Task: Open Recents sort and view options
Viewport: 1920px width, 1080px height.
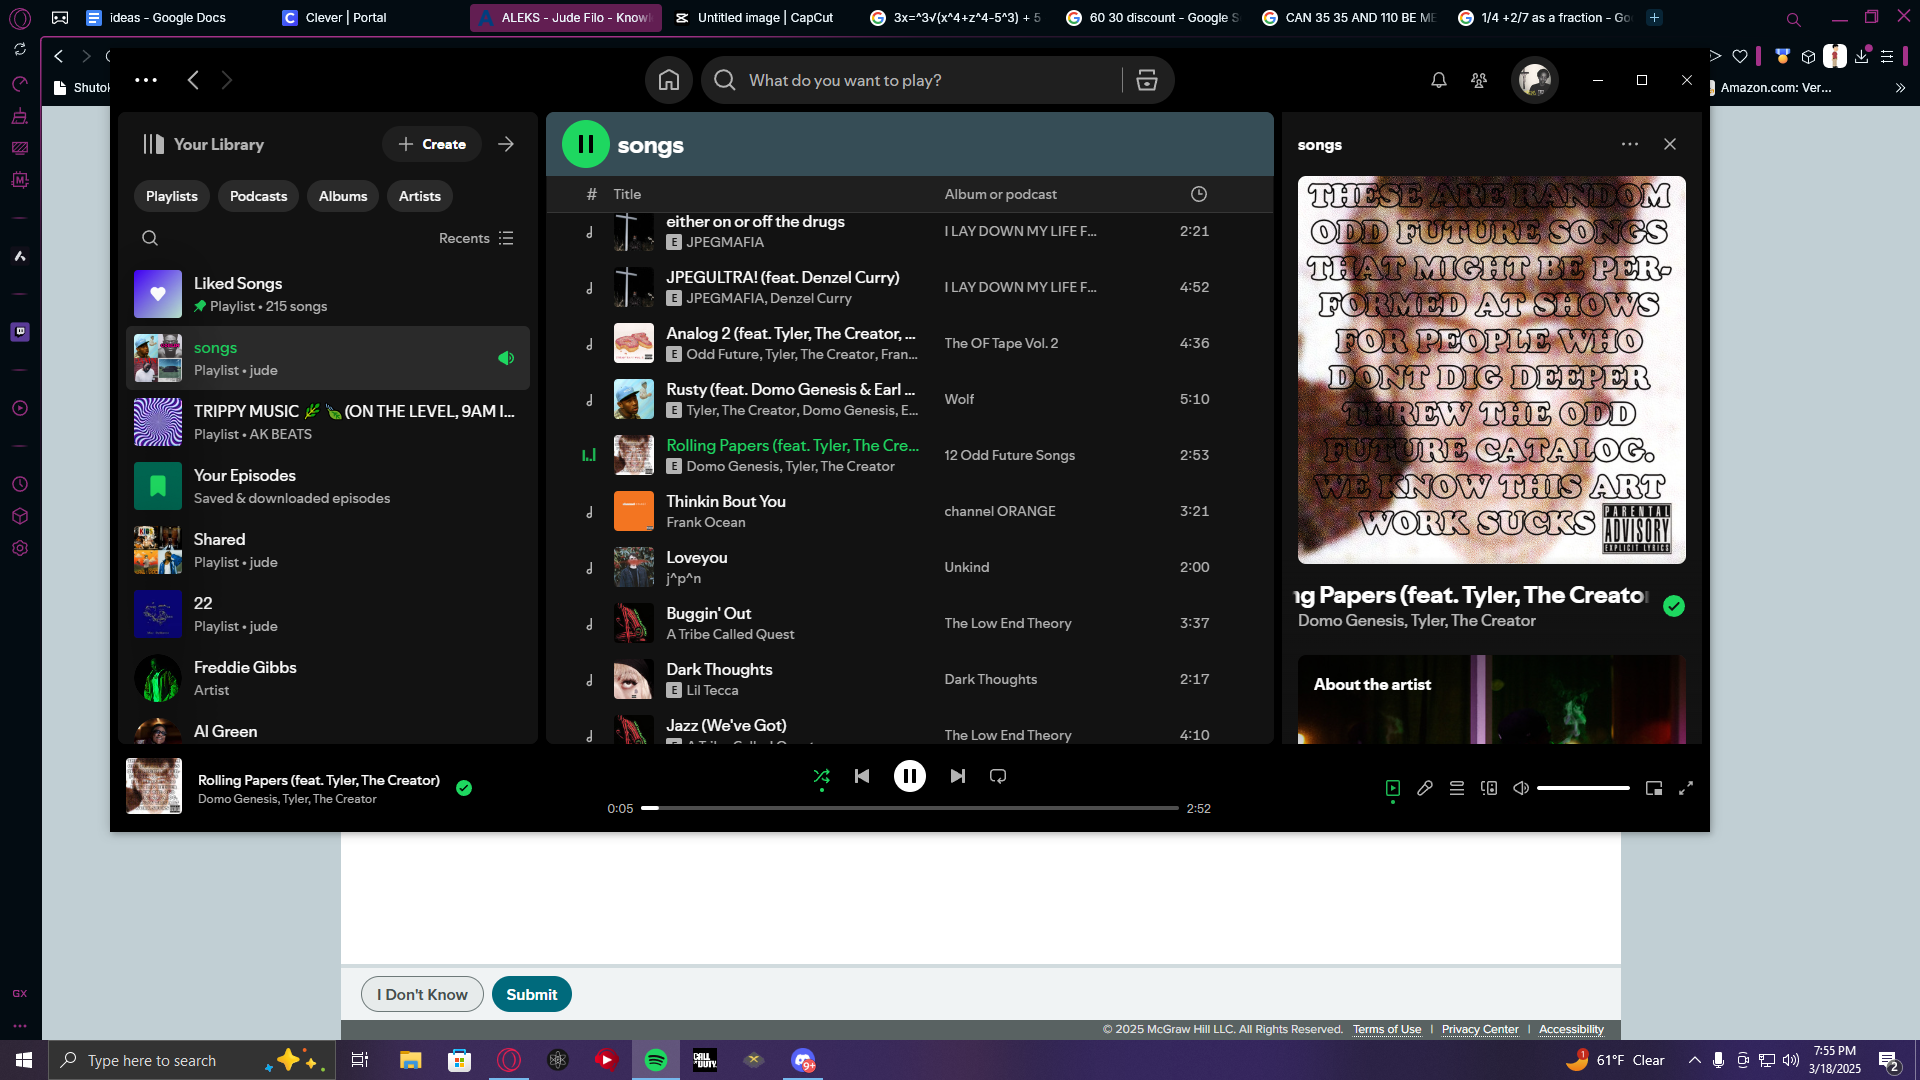Action: (x=476, y=238)
